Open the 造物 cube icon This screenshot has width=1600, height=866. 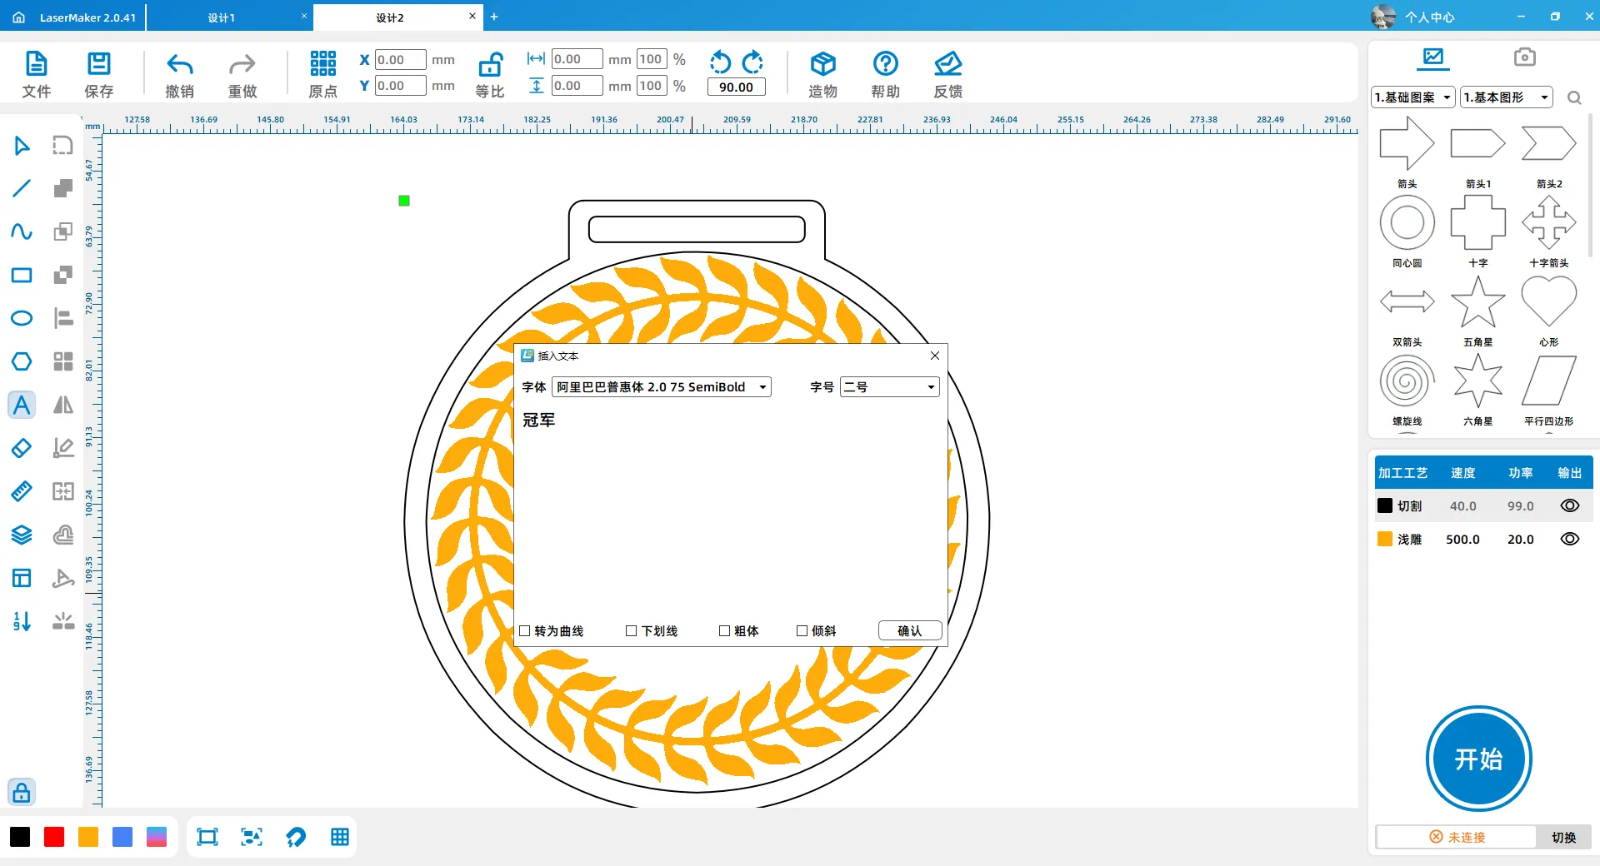pyautogui.click(x=822, y=65)
